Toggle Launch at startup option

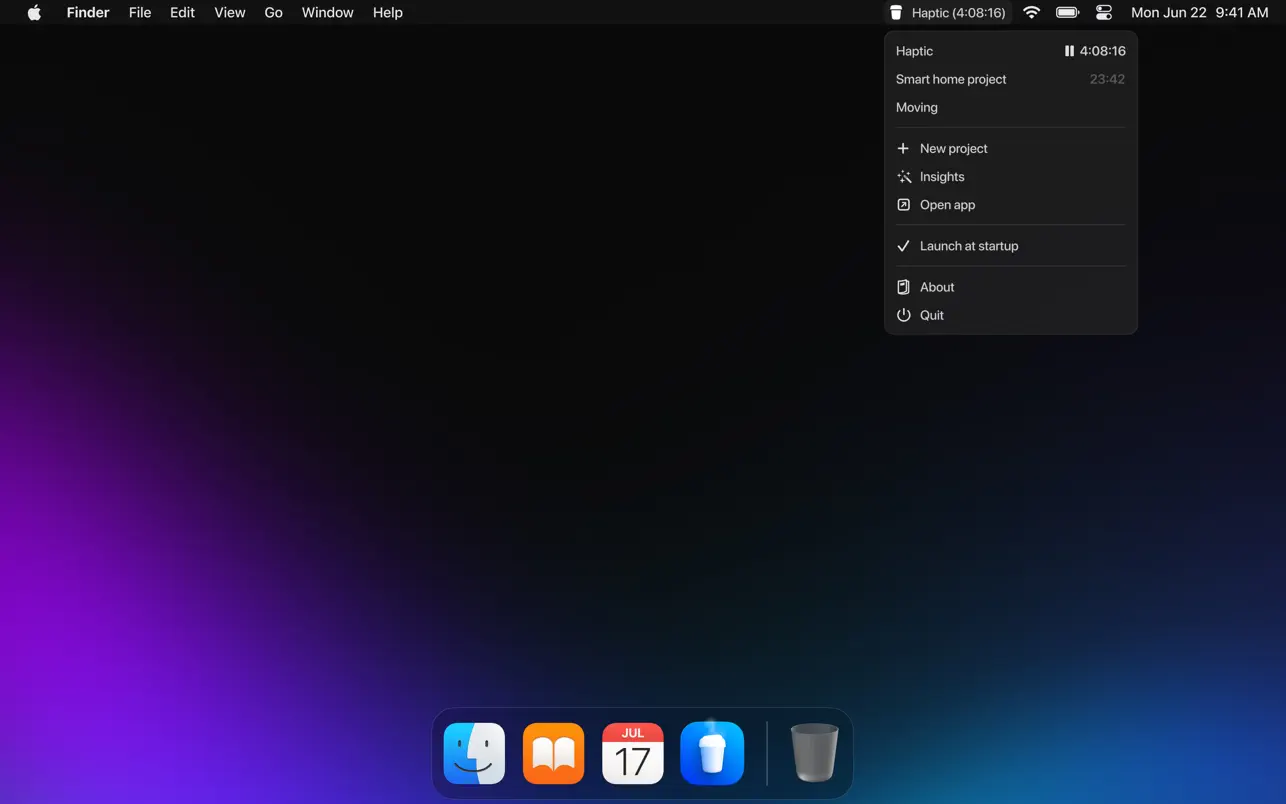968,246
